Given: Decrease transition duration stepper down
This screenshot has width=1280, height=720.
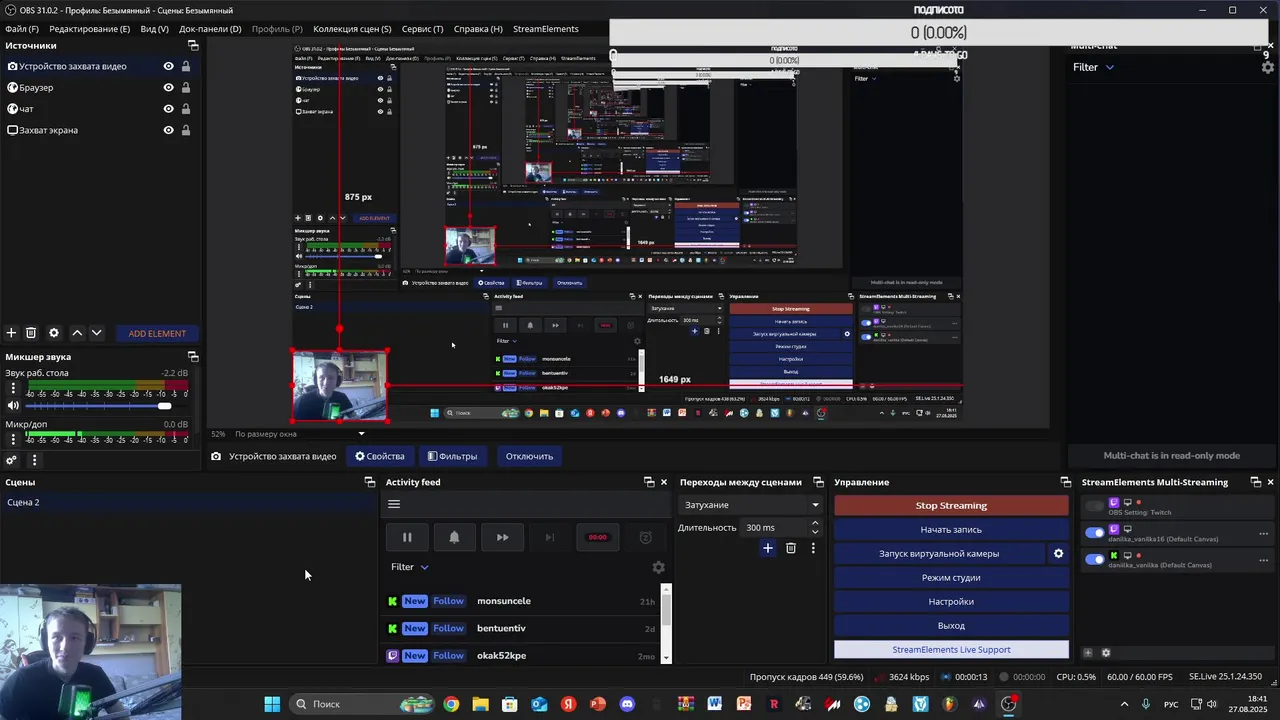Looking at the screenshot, I should (815, 533).
